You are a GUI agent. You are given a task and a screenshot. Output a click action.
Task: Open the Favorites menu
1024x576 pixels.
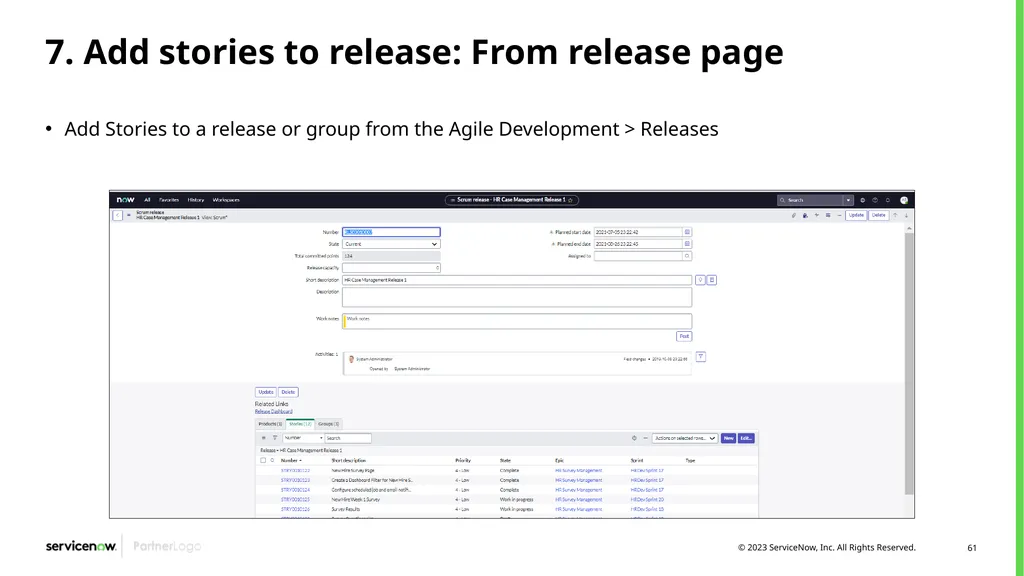[169, 200]
